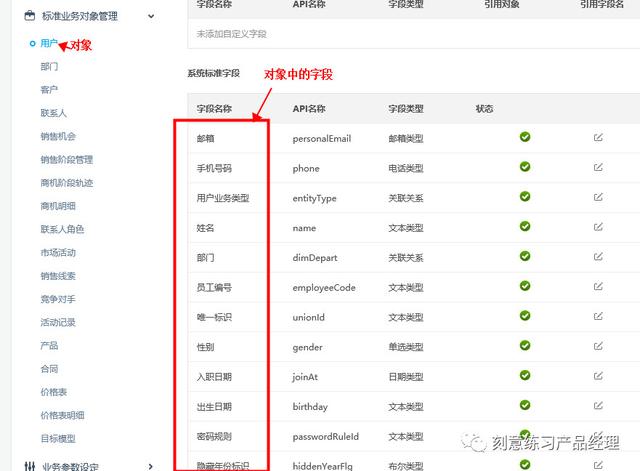Go to 价格表 in the sidebar

[x=53, y=392]
